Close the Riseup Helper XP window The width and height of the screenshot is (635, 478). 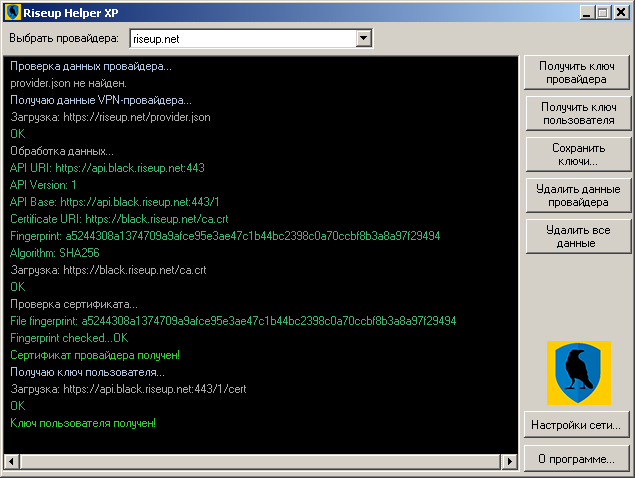tap(620, 12)
